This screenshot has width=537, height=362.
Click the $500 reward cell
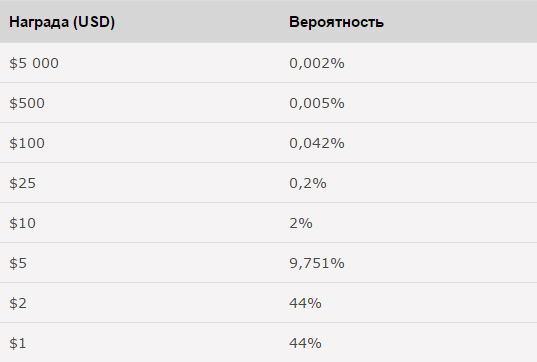point(27,103)
